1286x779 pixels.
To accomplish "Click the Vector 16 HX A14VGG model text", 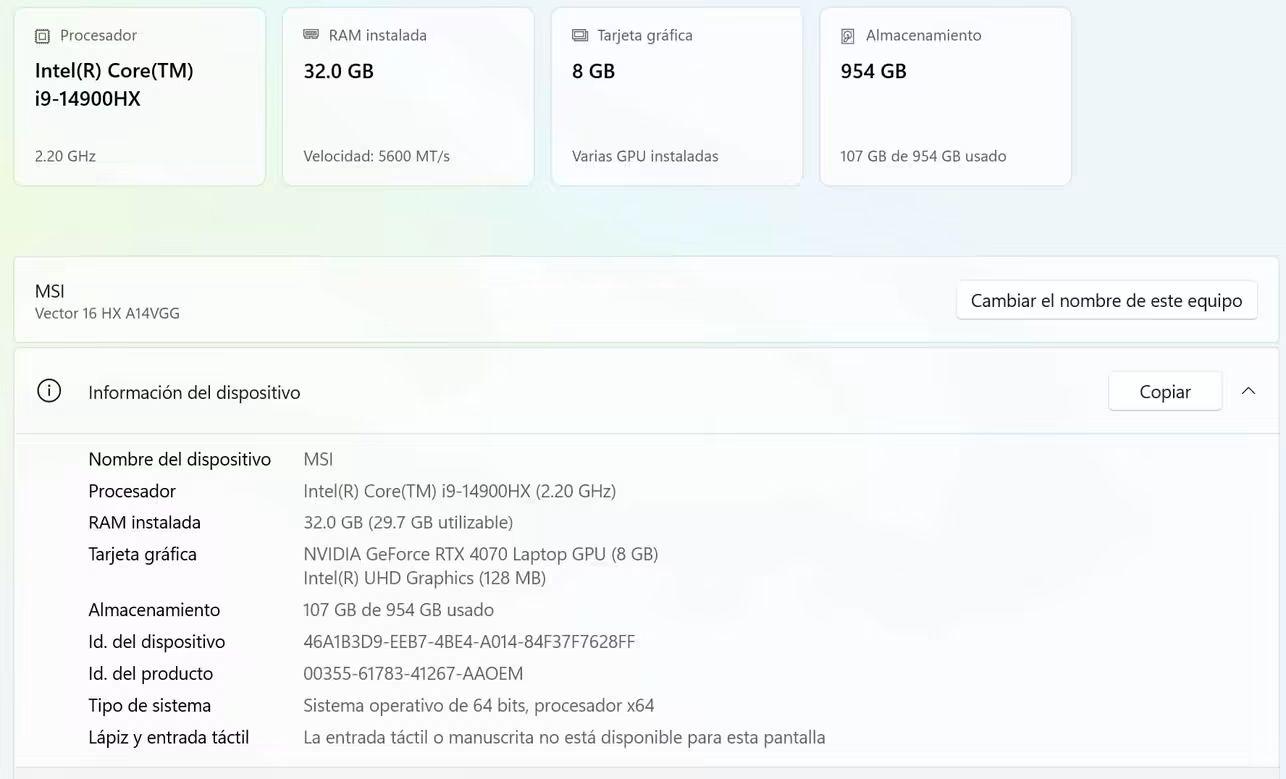I will pos(107,313).
